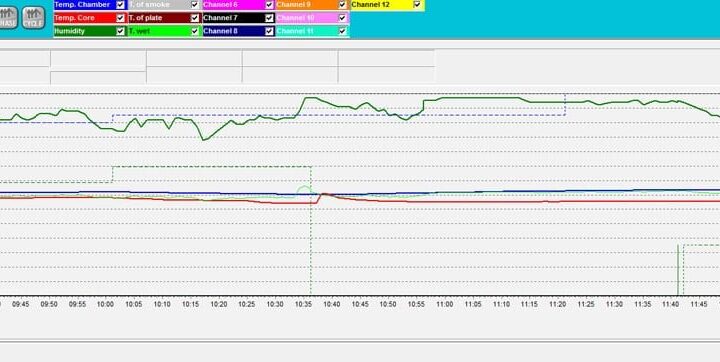Click the 11:10 time axis label
The width and height of the screenshot is (720, 362).
tap(501, 304)
